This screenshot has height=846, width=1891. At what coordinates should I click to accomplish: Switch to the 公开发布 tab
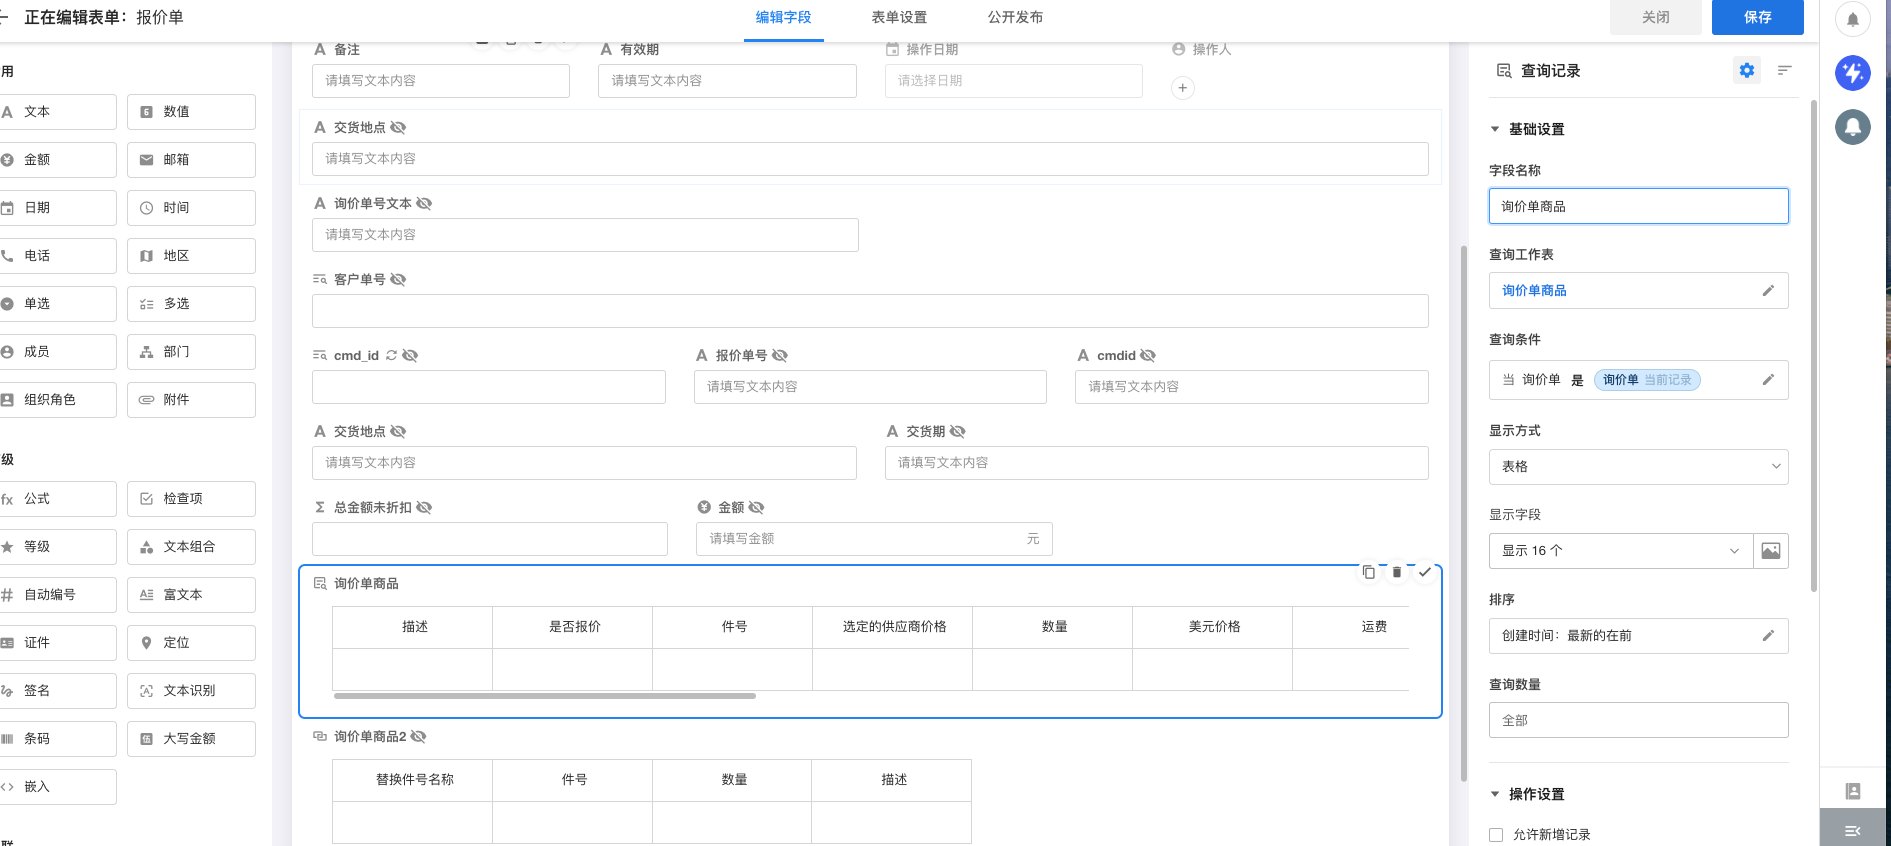[1015, 18]
